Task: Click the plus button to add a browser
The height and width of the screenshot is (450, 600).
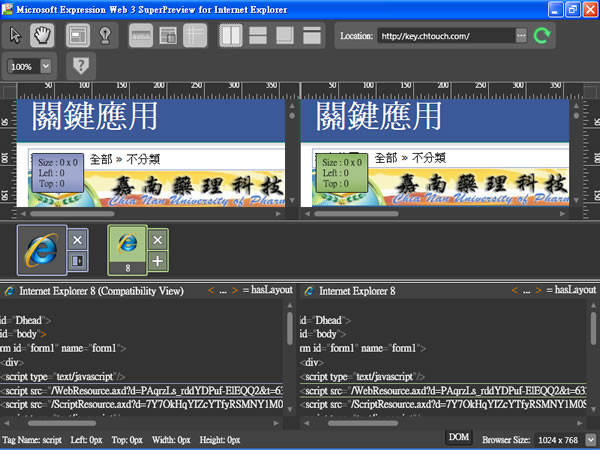Action: [157, 262]
